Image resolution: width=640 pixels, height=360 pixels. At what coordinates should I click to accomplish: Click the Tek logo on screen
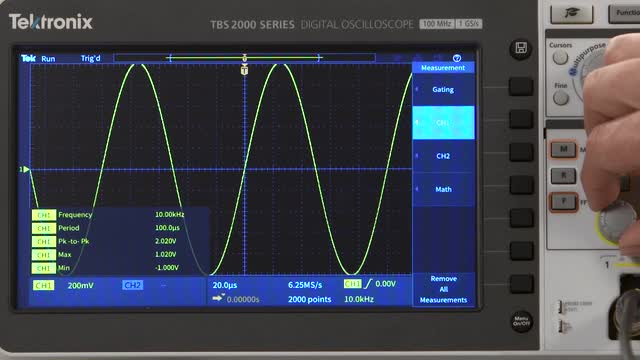(x=28, y=58)
